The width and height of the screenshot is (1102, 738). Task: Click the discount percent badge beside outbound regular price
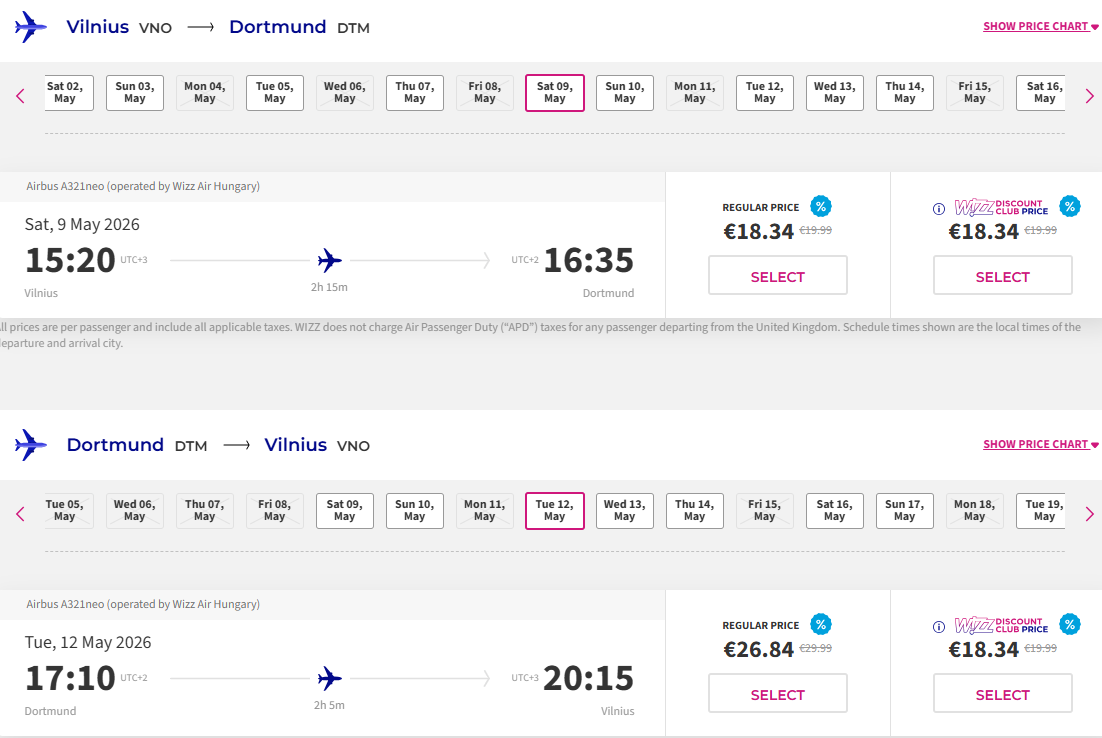(821, 207)
